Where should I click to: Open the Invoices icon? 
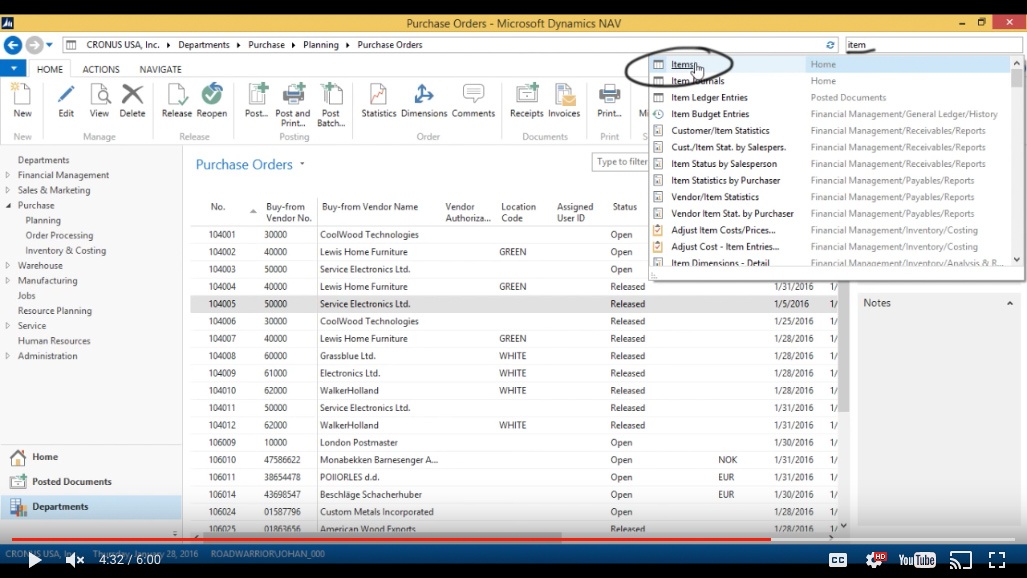pos(564,94)
